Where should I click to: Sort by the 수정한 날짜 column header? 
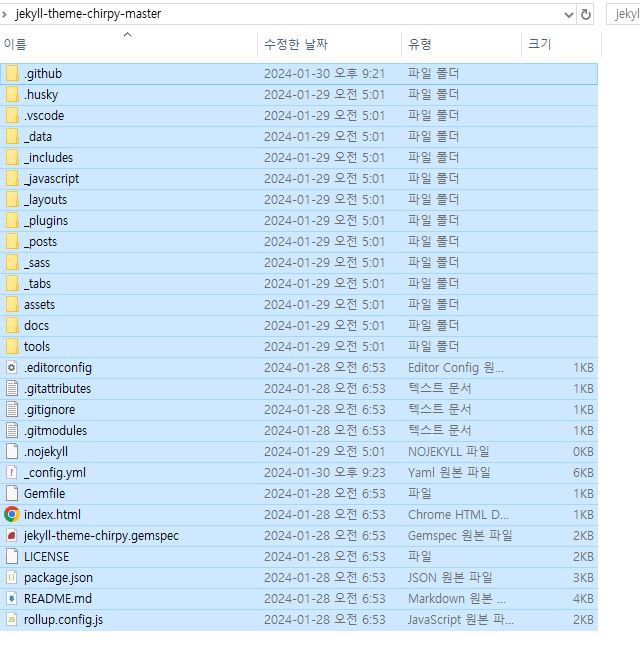(329, 44)
